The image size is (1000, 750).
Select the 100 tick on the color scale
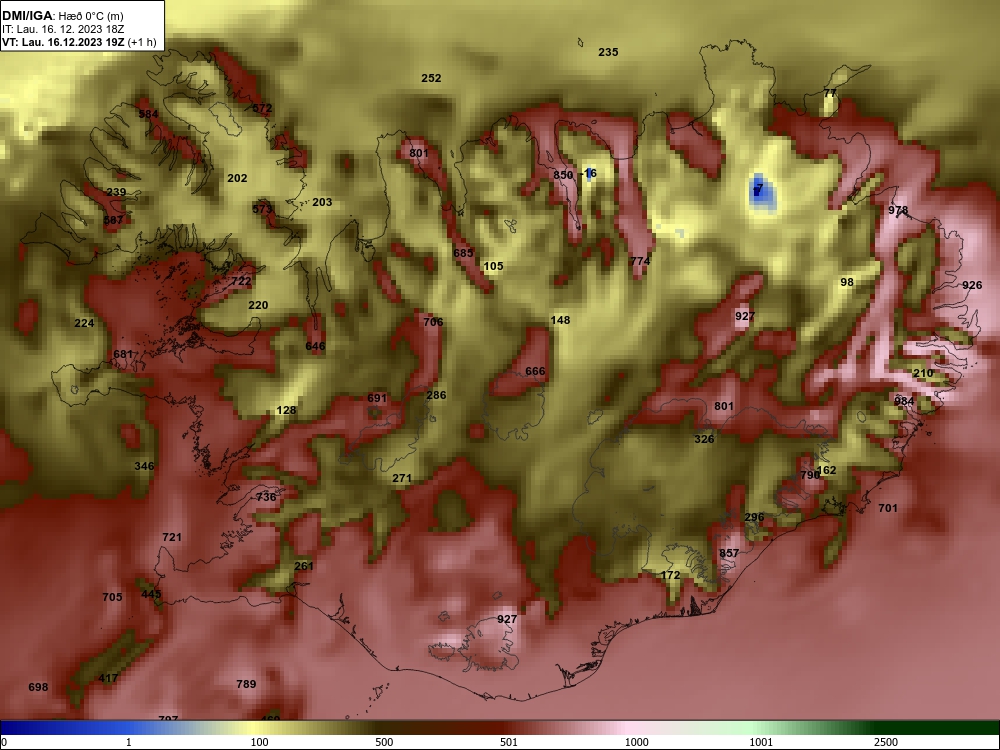(x=259, y=742)
